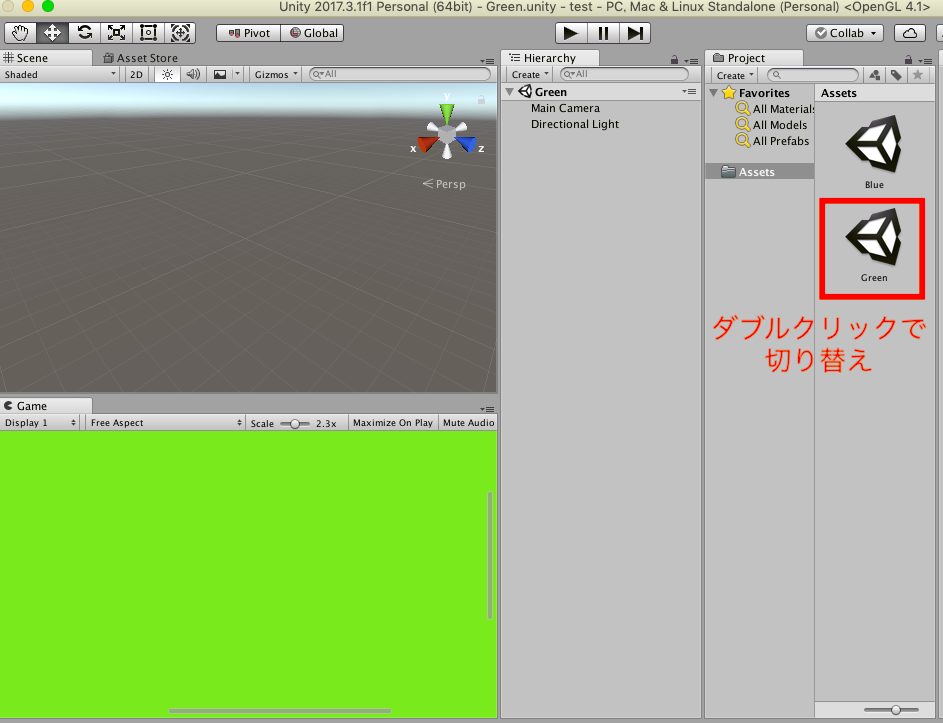
Task: Select the Rect transform tool
Action: pos(148,33)
